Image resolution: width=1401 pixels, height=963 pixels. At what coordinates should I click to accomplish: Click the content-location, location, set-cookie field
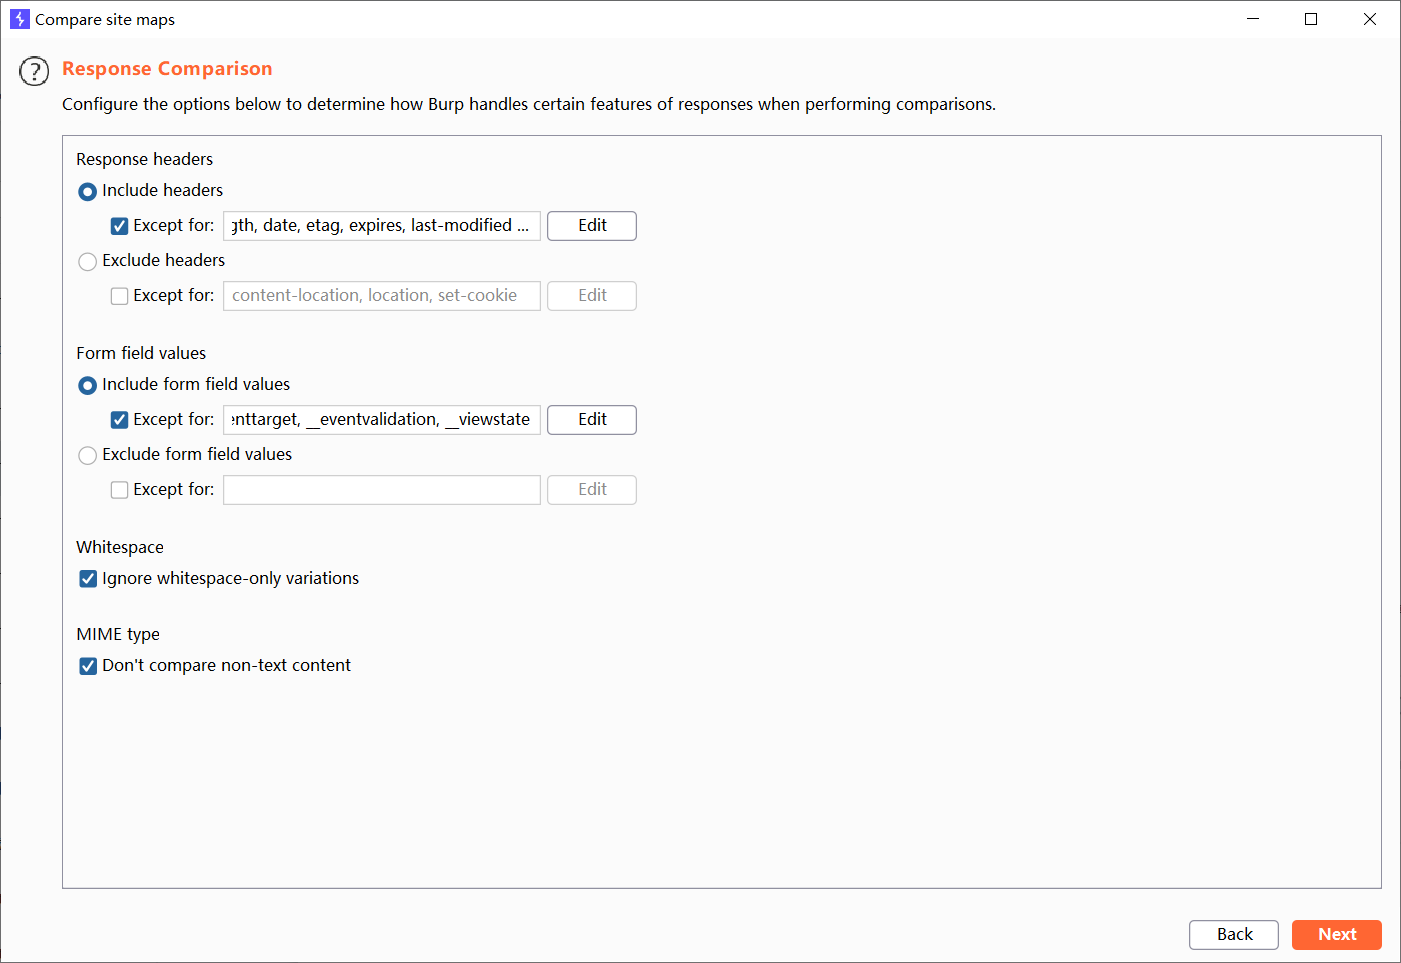click(382, 296)
